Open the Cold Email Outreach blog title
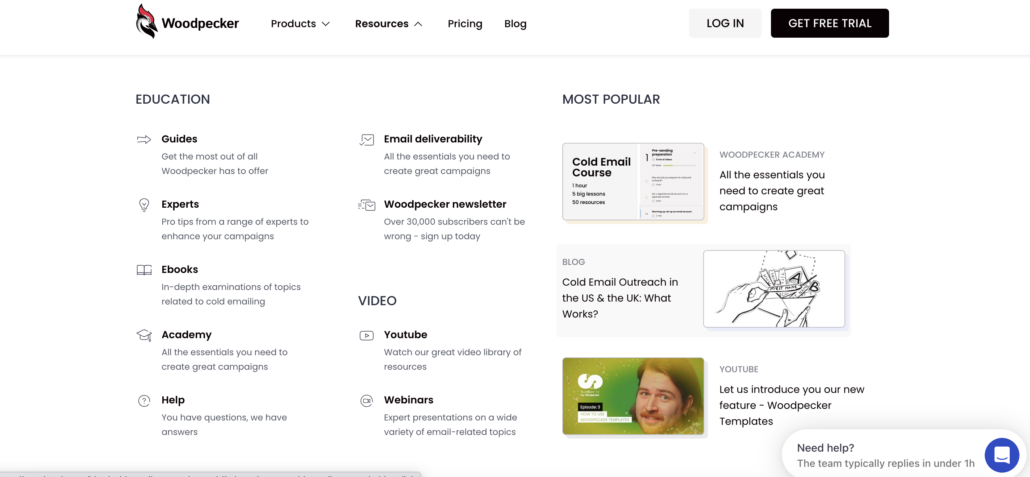This screenshot has height=477, width=1030. point(620,298)
